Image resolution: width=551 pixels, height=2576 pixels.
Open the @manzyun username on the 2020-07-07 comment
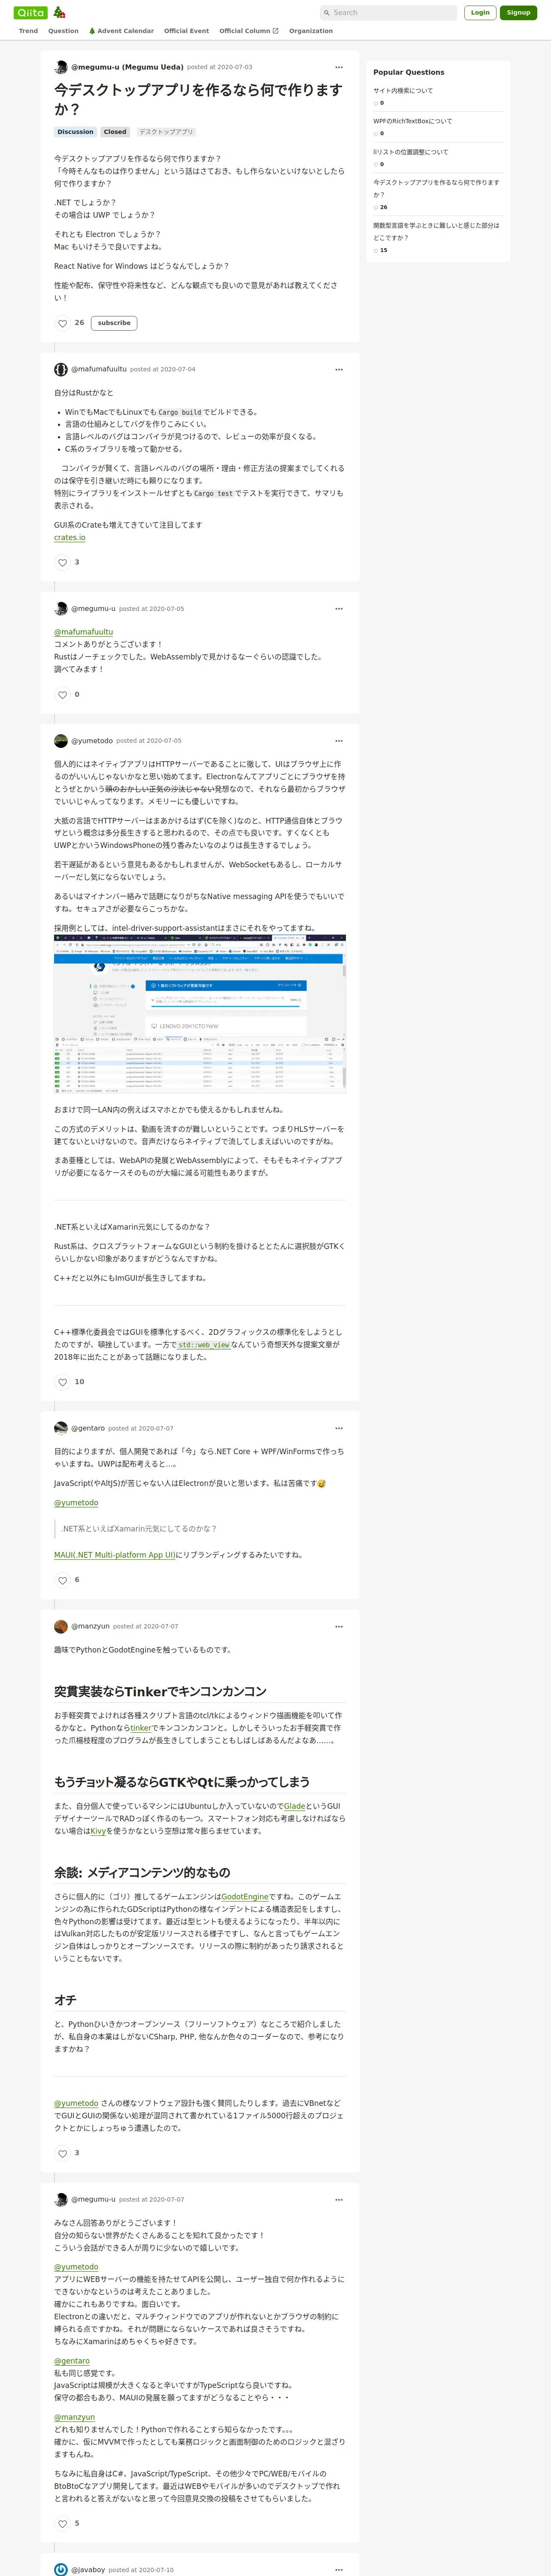point(90,1626)
